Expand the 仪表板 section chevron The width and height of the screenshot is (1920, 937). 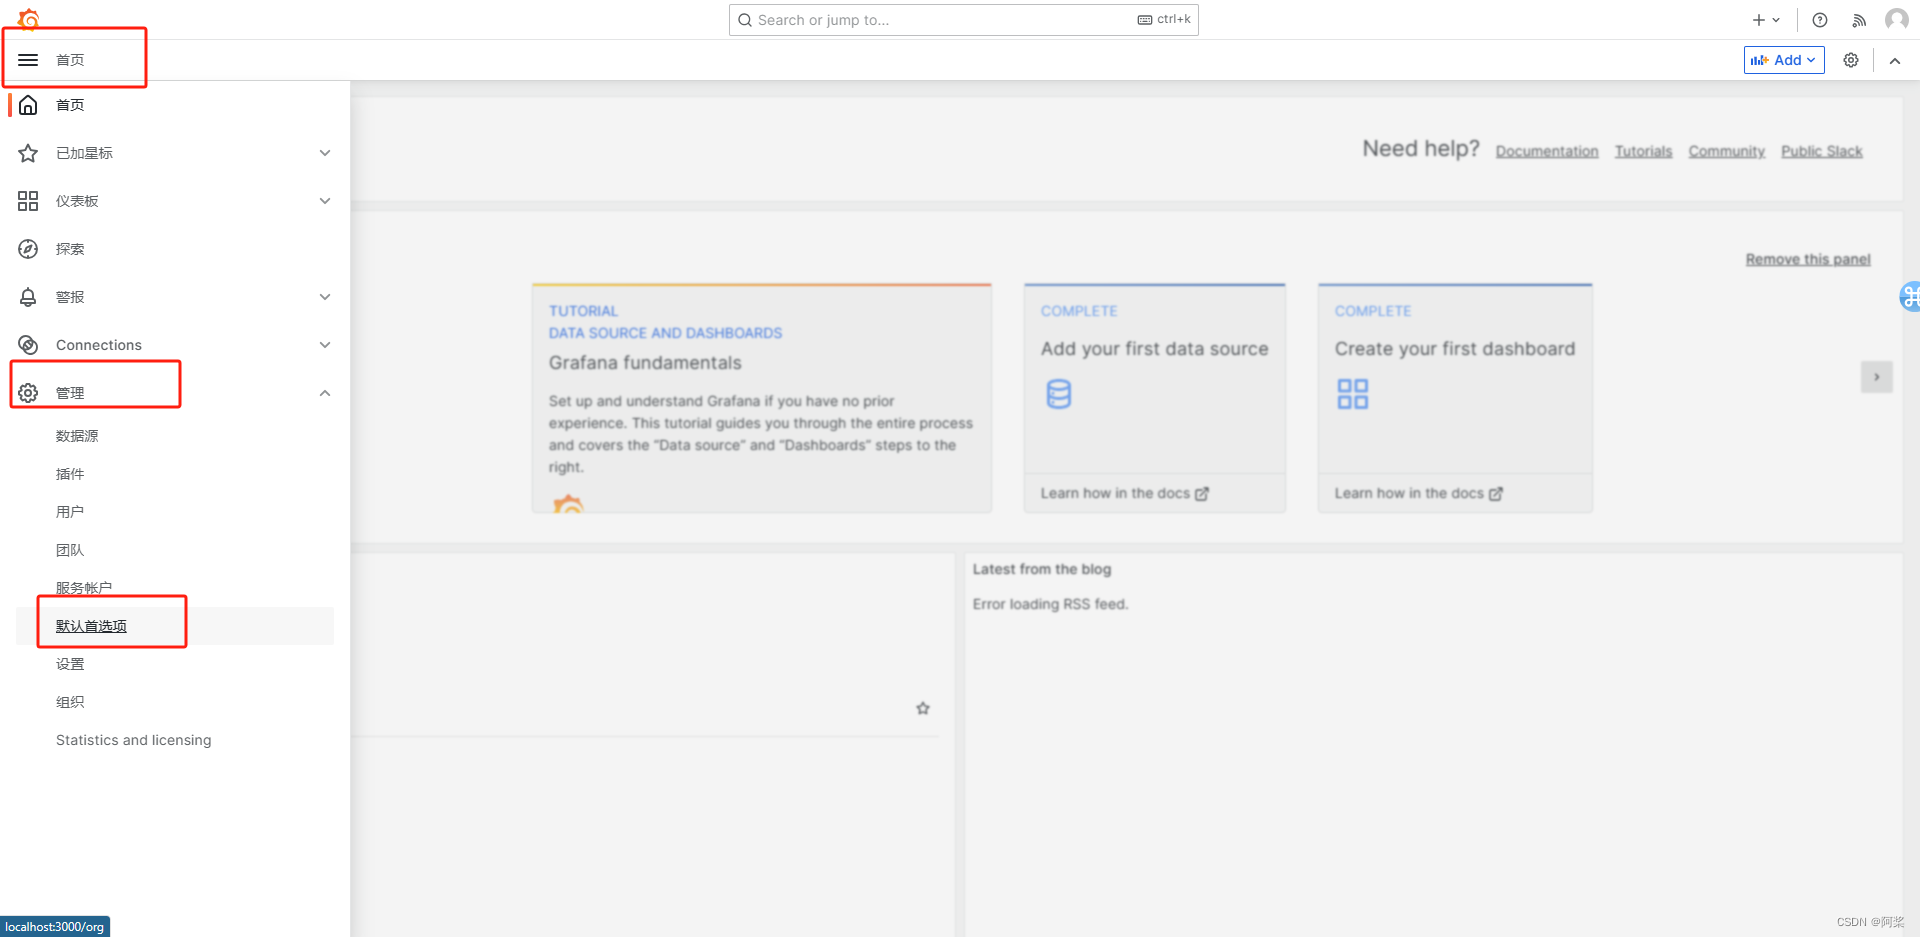pyautogui.click(x=325, y=201)
